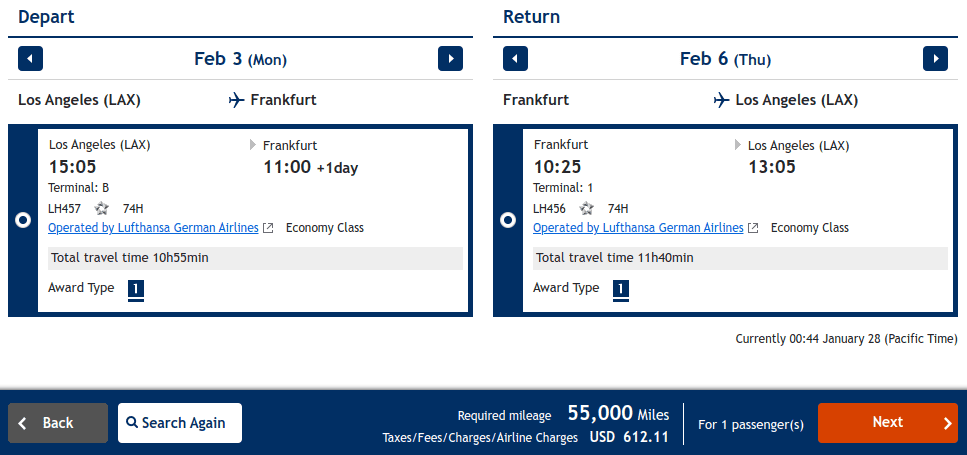Open departure Operated by Lufthansa German Airlines link
The width and height of the screenshot is (967, 455).
coord(153,228)
